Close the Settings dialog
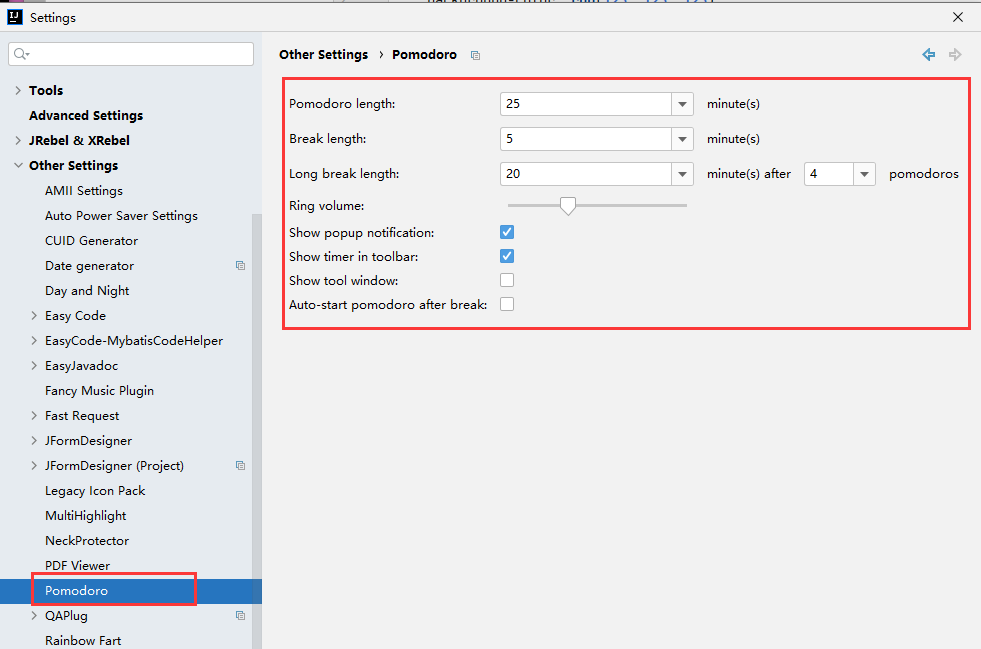 point(958,17)
